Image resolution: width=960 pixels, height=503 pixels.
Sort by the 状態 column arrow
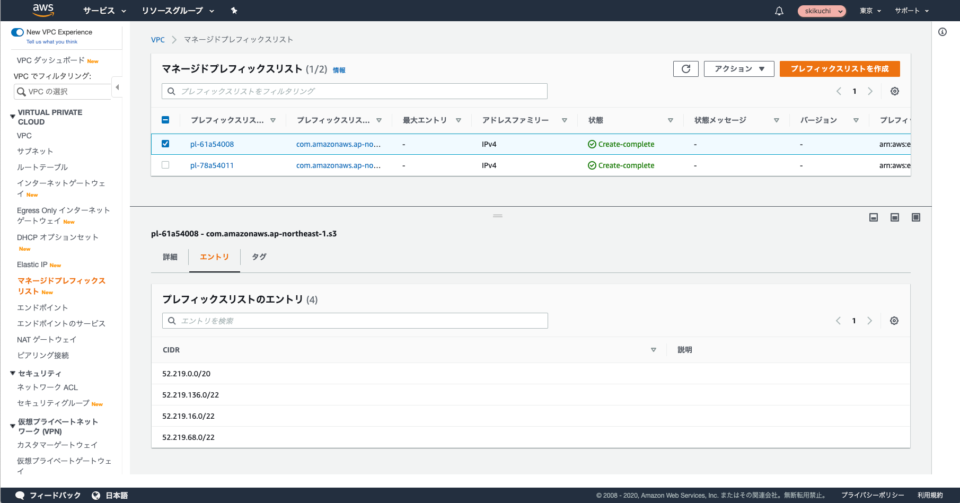coord(670,121)
